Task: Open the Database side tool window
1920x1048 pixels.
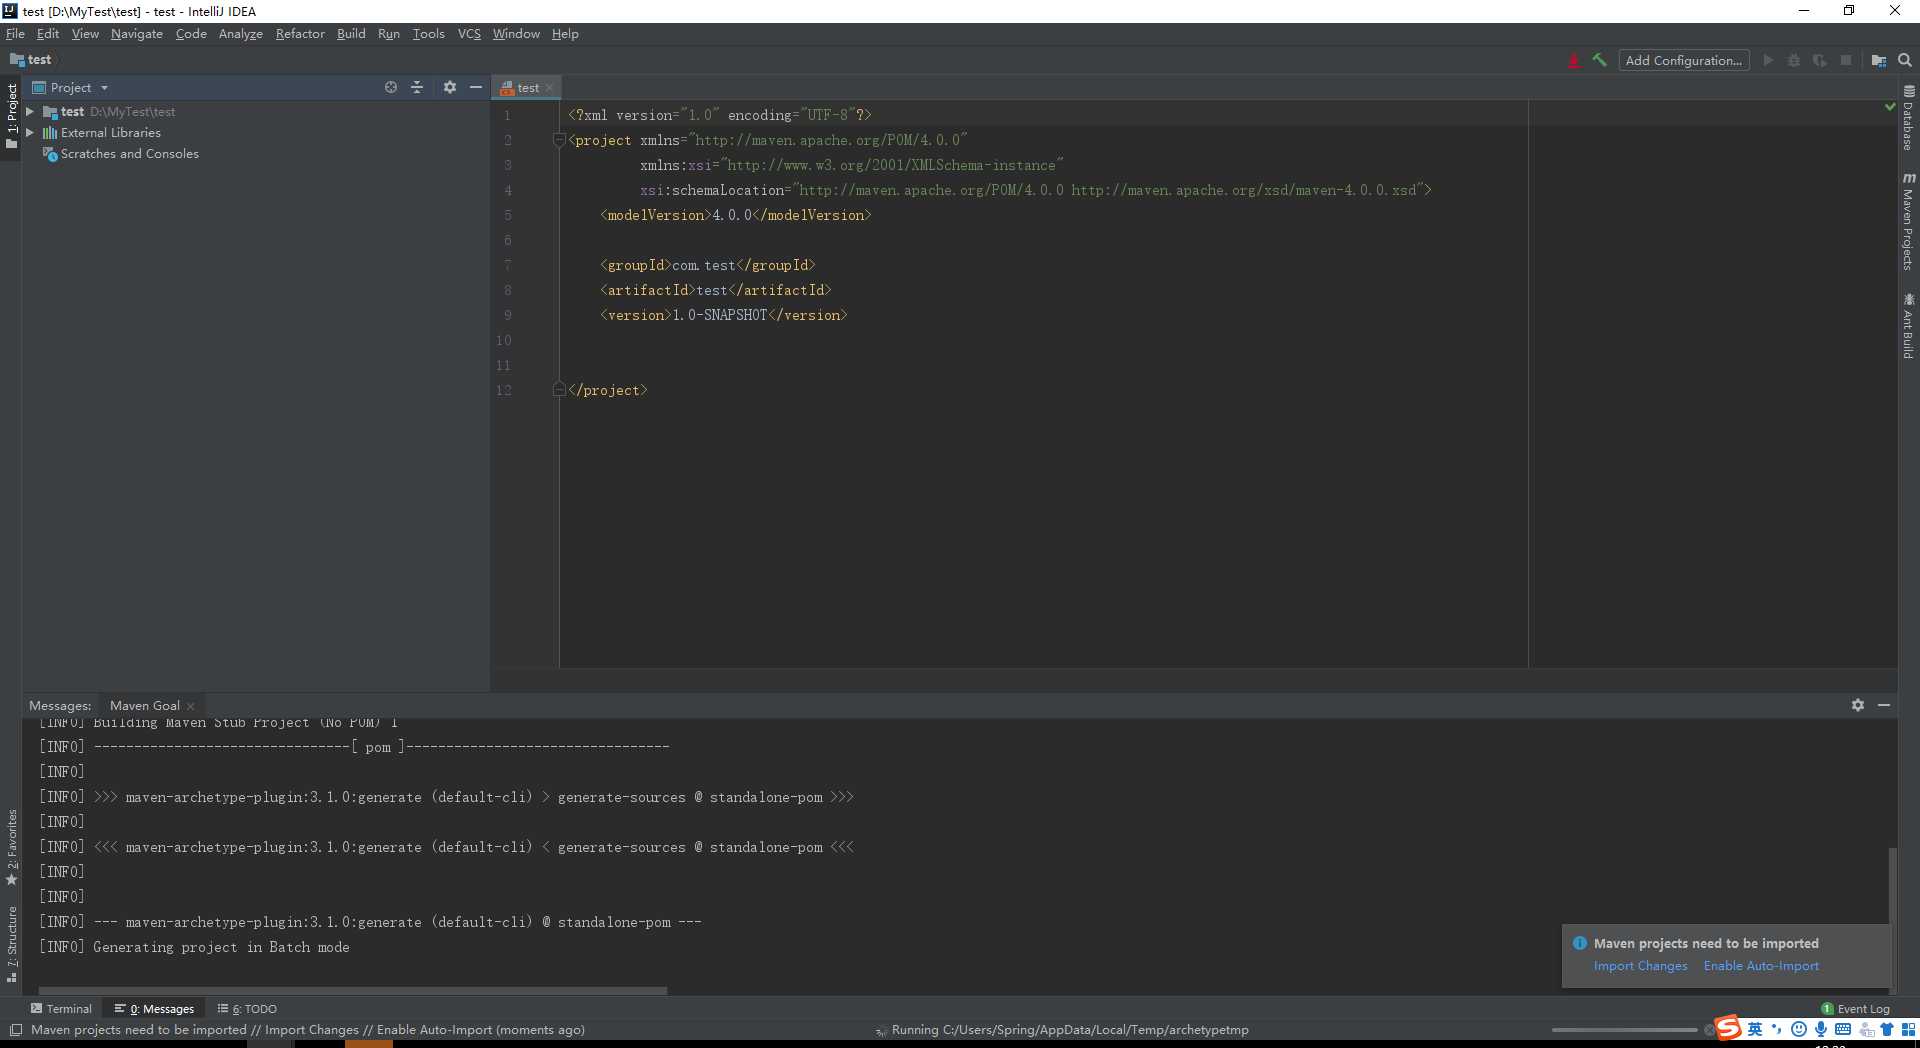Action: pos(1909,118)
